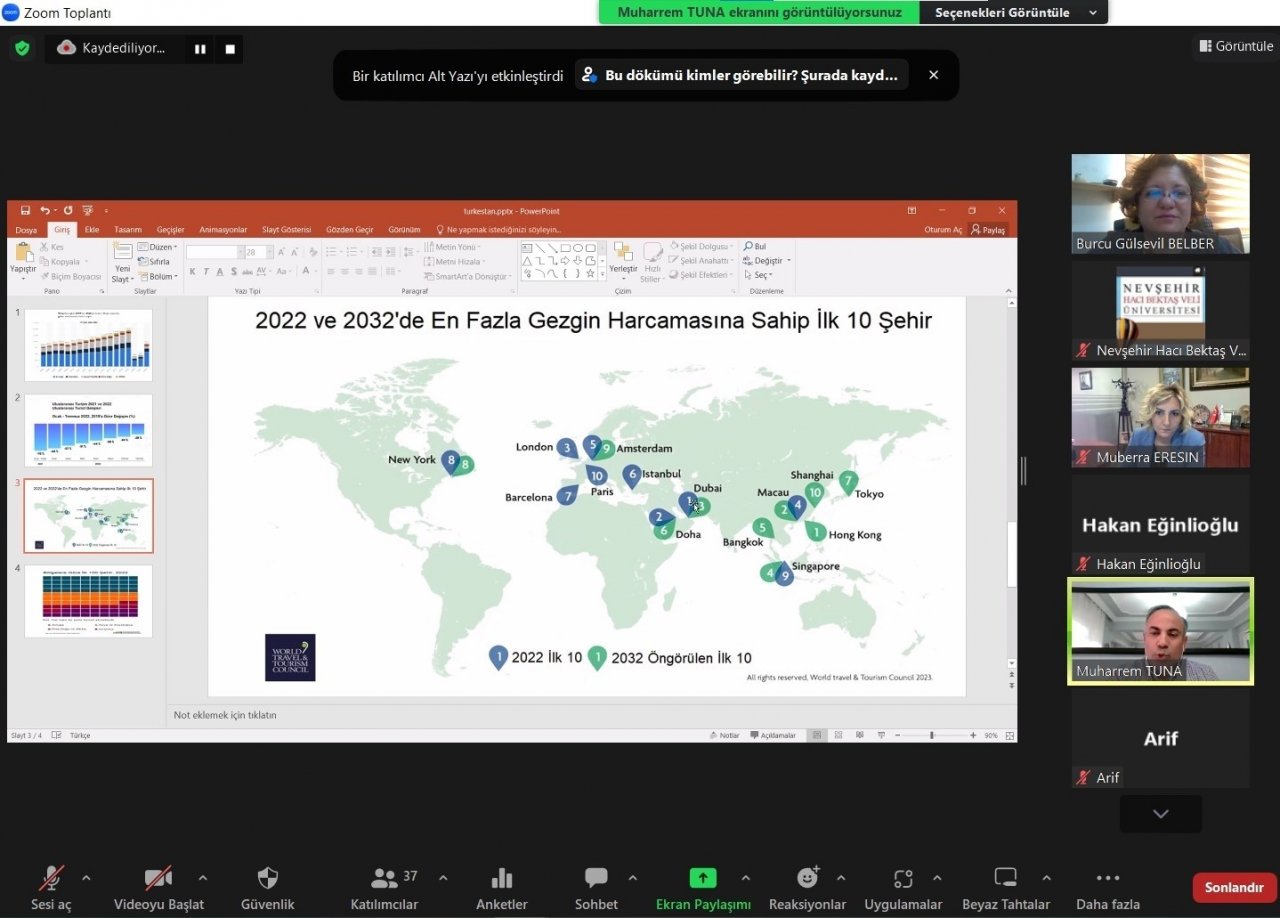Unmute using the Sesi aç microphone icon
This screenshot has height=918, width=1280.
[x=51, y=879]
